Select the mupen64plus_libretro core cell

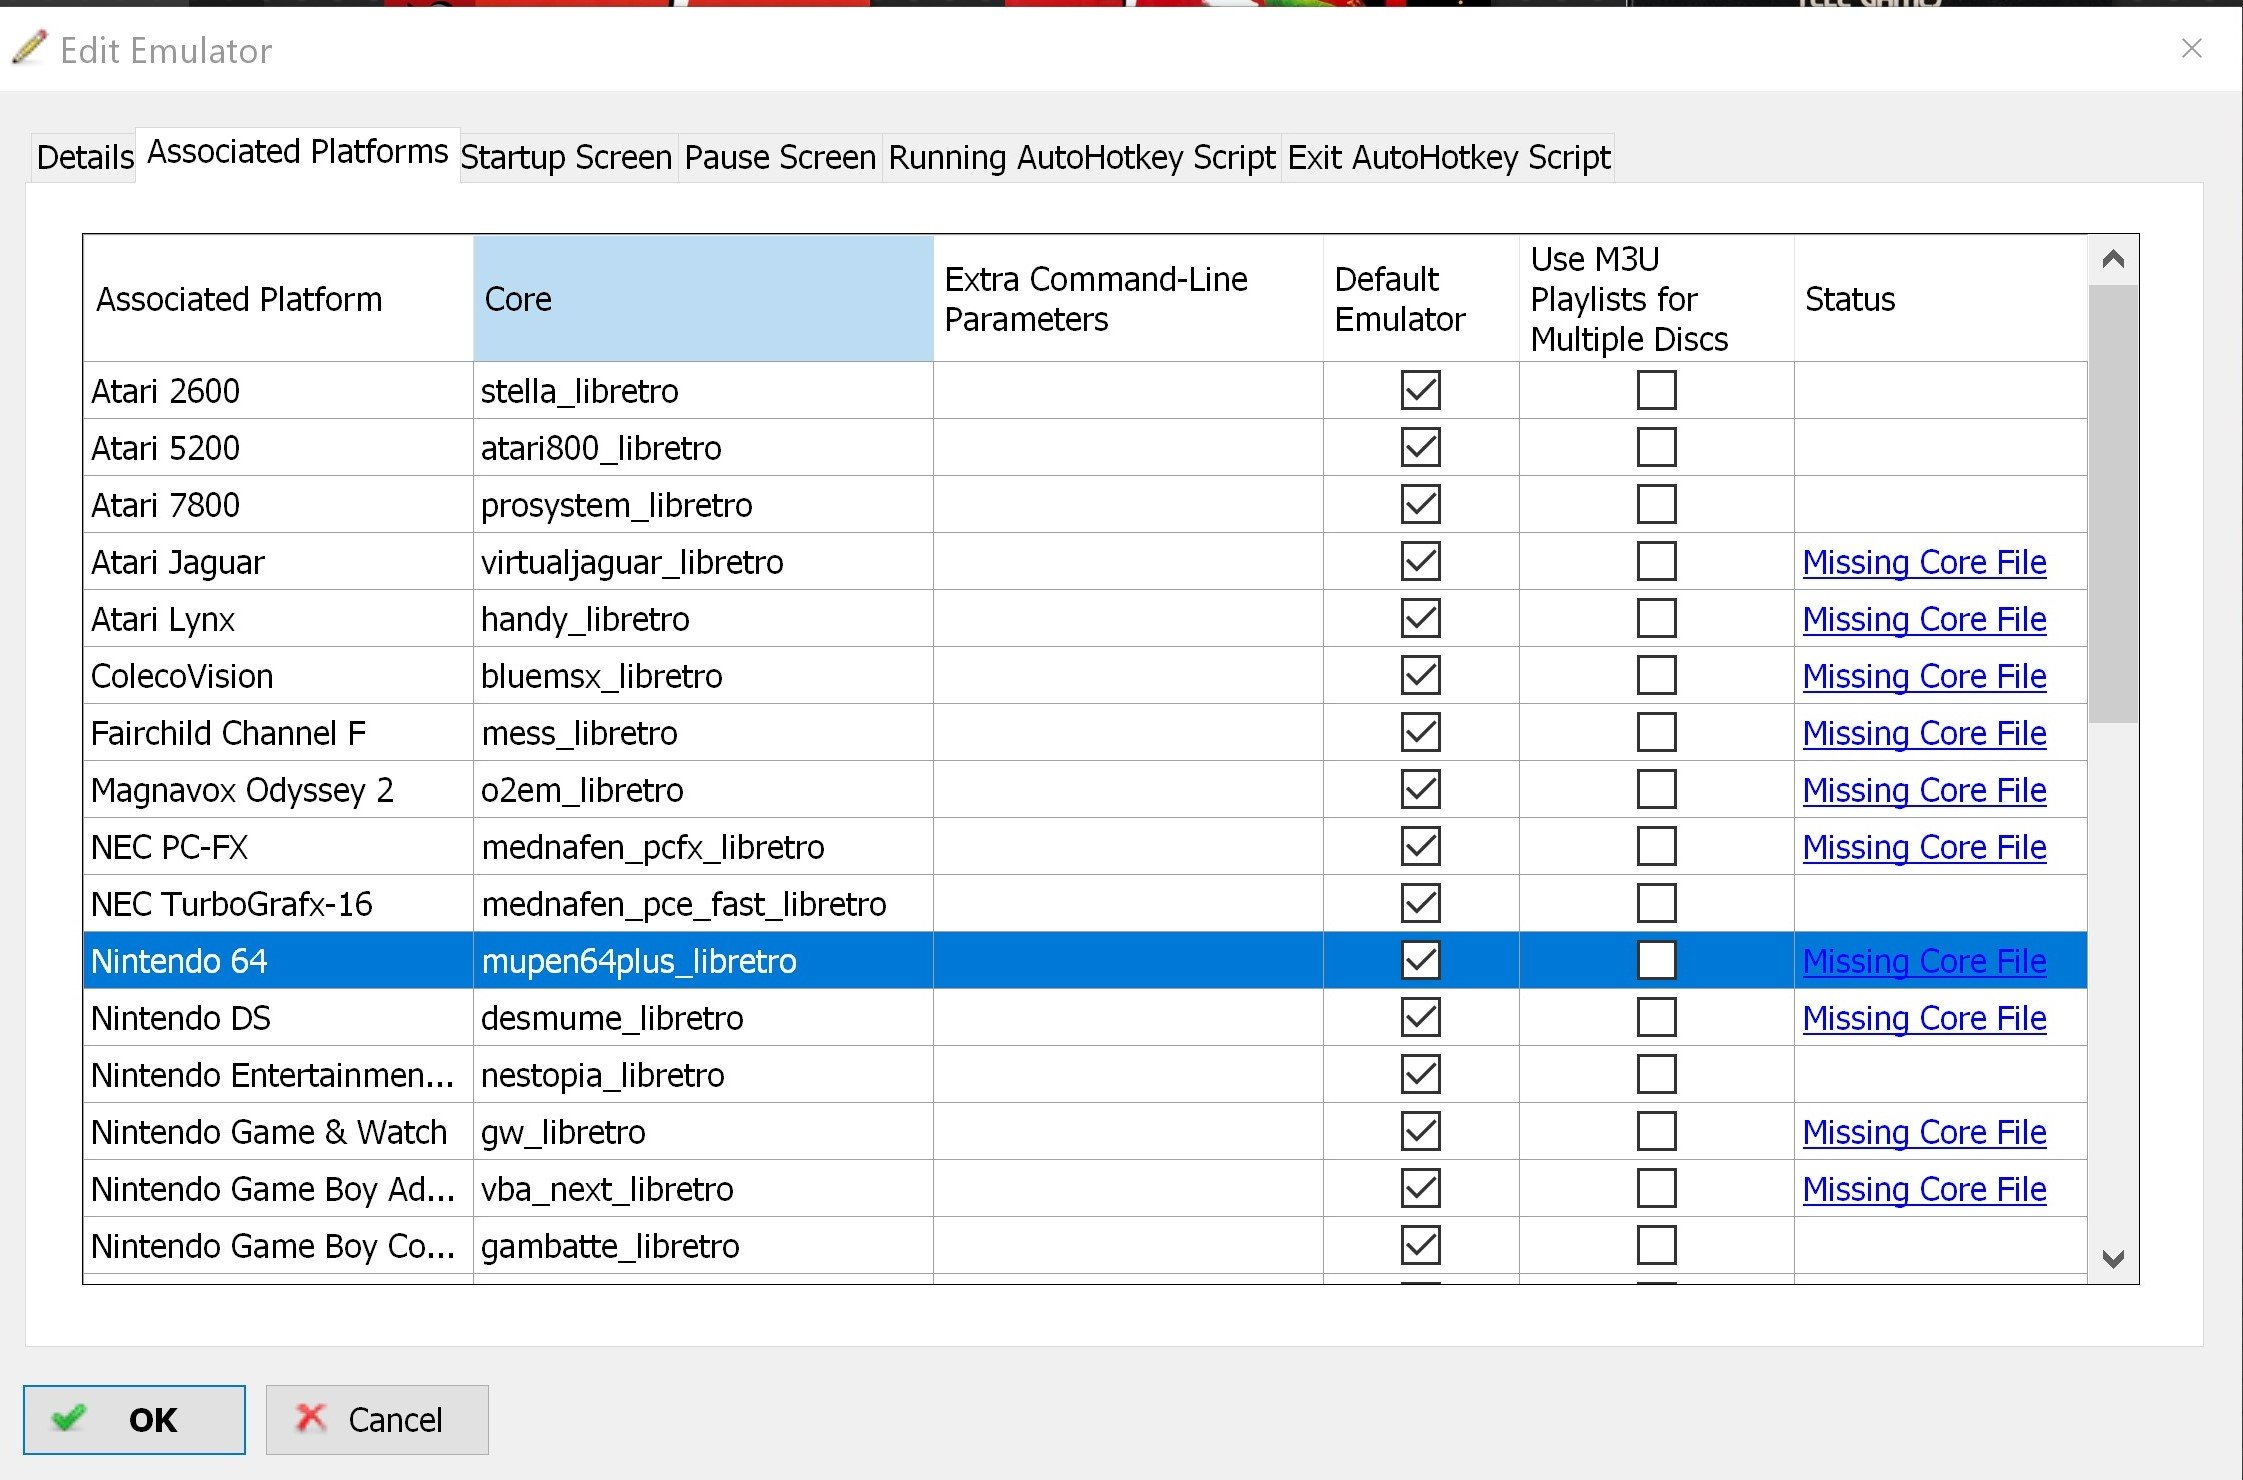point(703,960)
